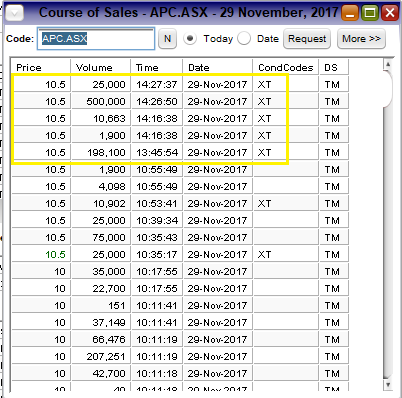This screenshot has height=398, width=402.
Task: Select volume cell 22,700
Action: click(100, 289)
